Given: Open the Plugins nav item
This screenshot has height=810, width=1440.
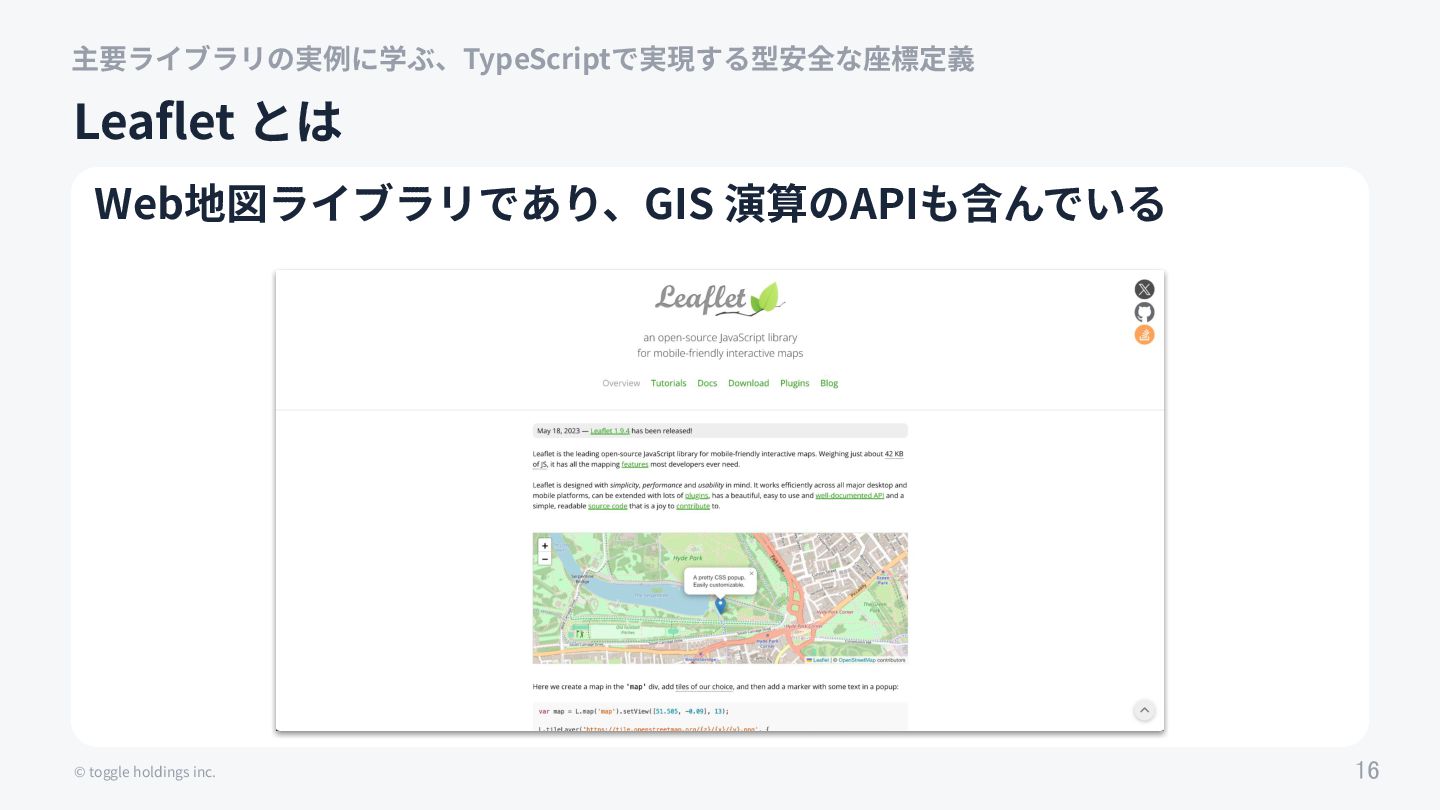Looking at the screenshot, I should (795, 383).
